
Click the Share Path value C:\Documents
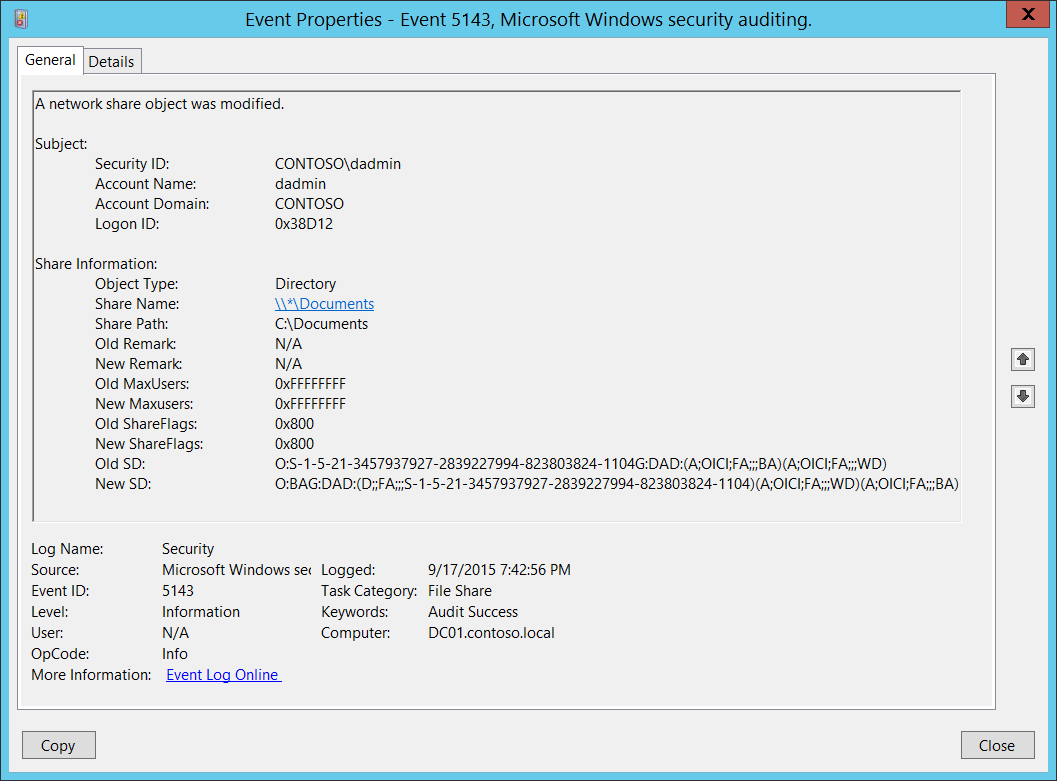click(321, 324)
